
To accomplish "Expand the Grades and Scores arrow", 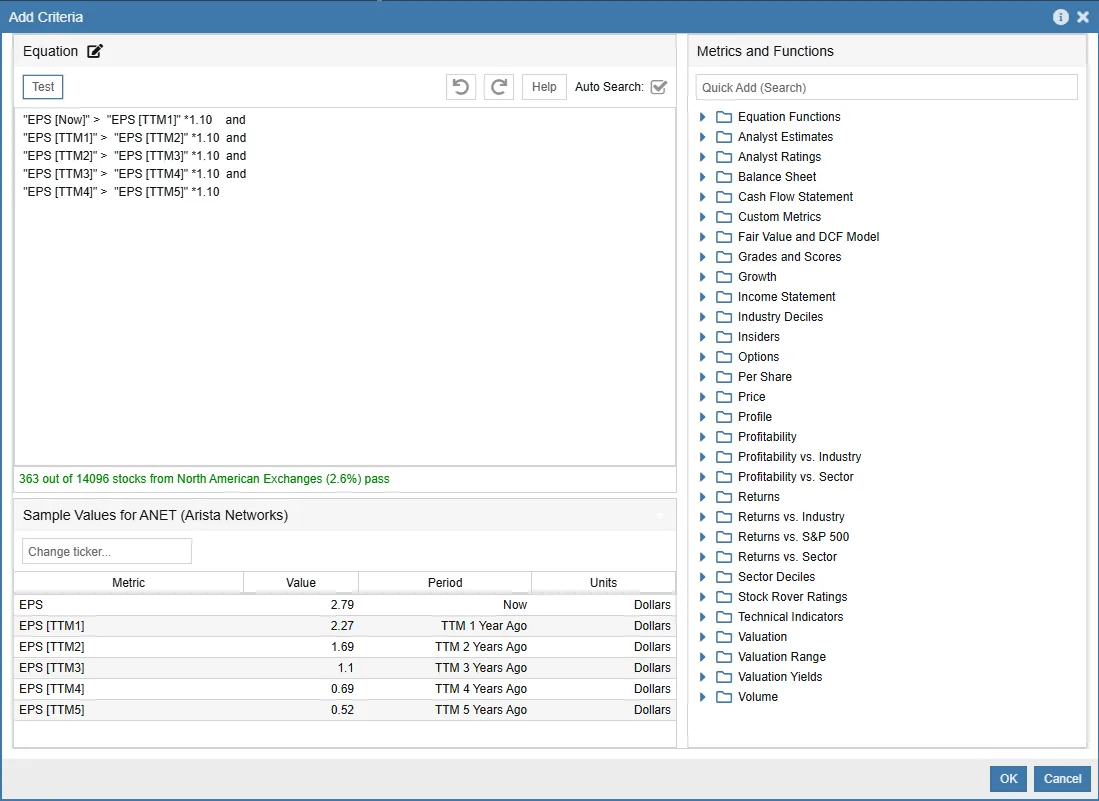I will (x=702, y=256).
